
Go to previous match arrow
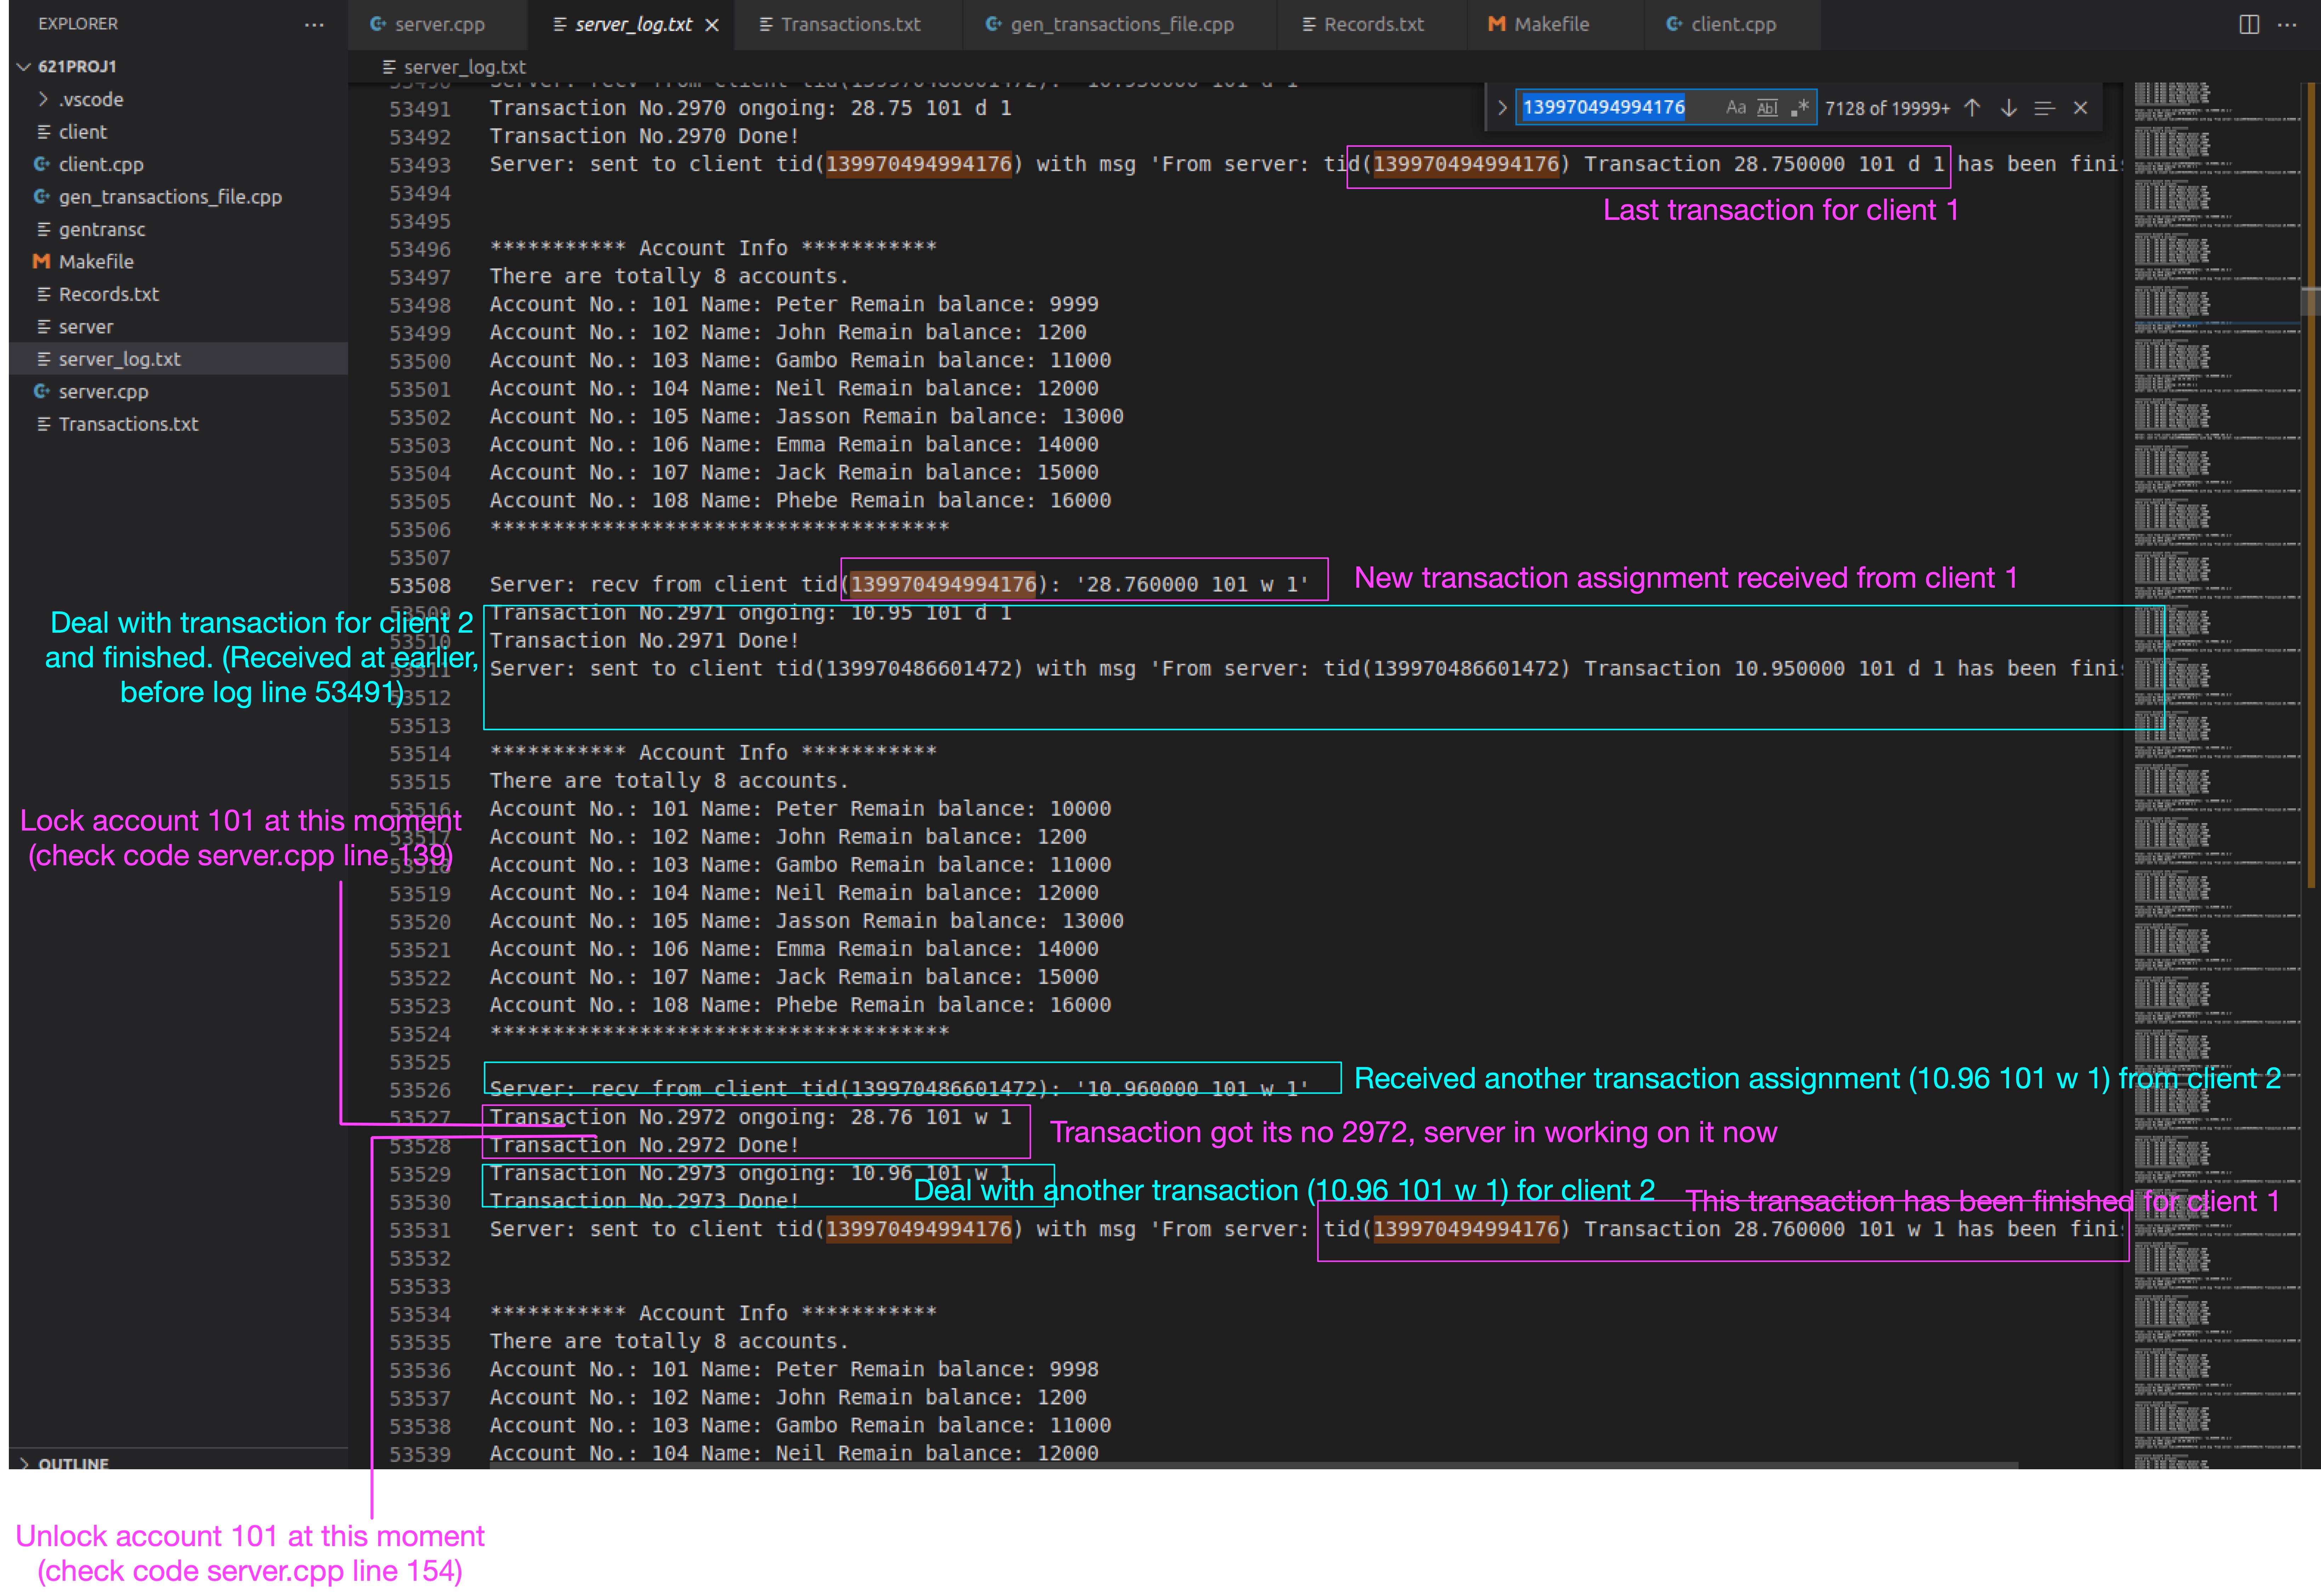(1972, 108)
